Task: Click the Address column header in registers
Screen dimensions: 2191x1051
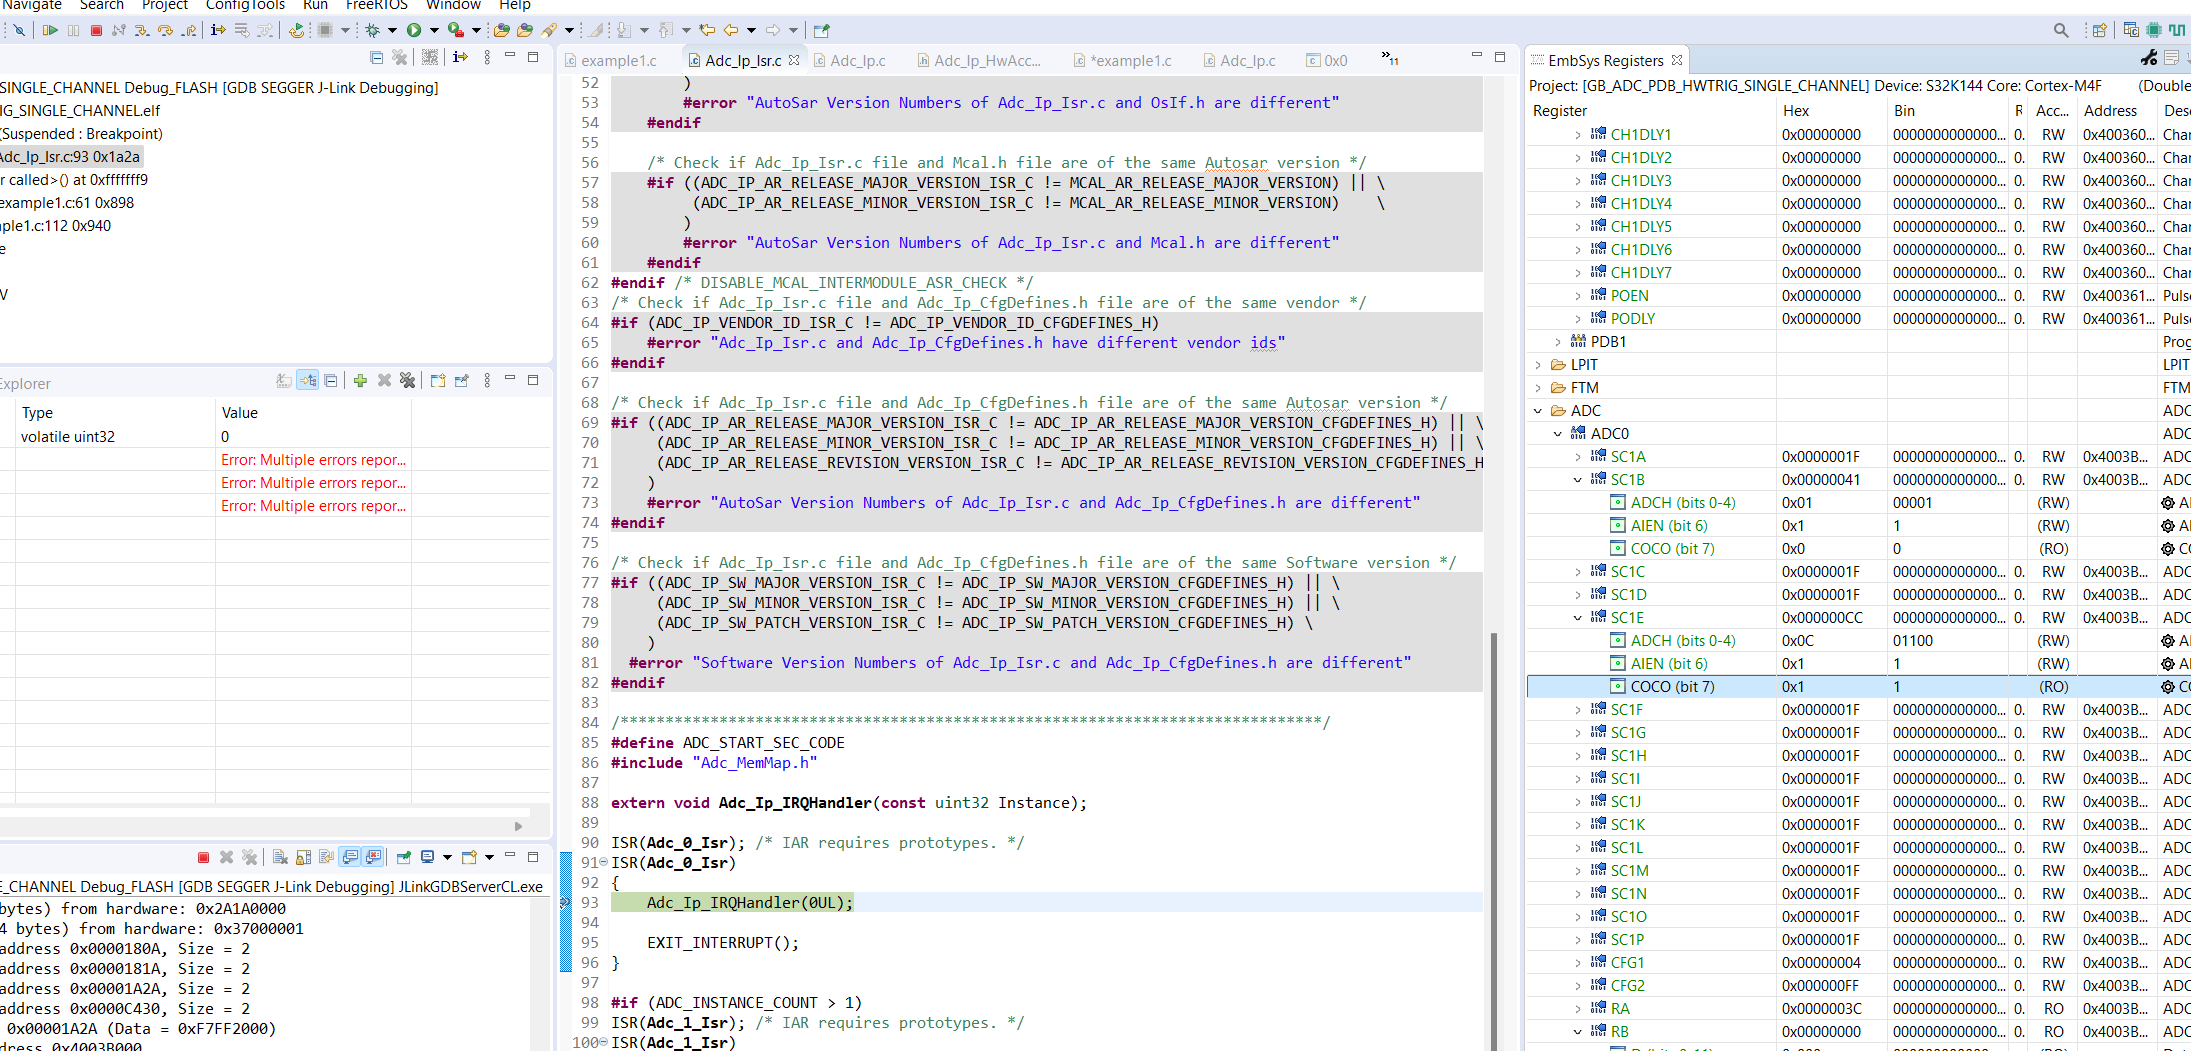Action: (x=2110, y=111)
